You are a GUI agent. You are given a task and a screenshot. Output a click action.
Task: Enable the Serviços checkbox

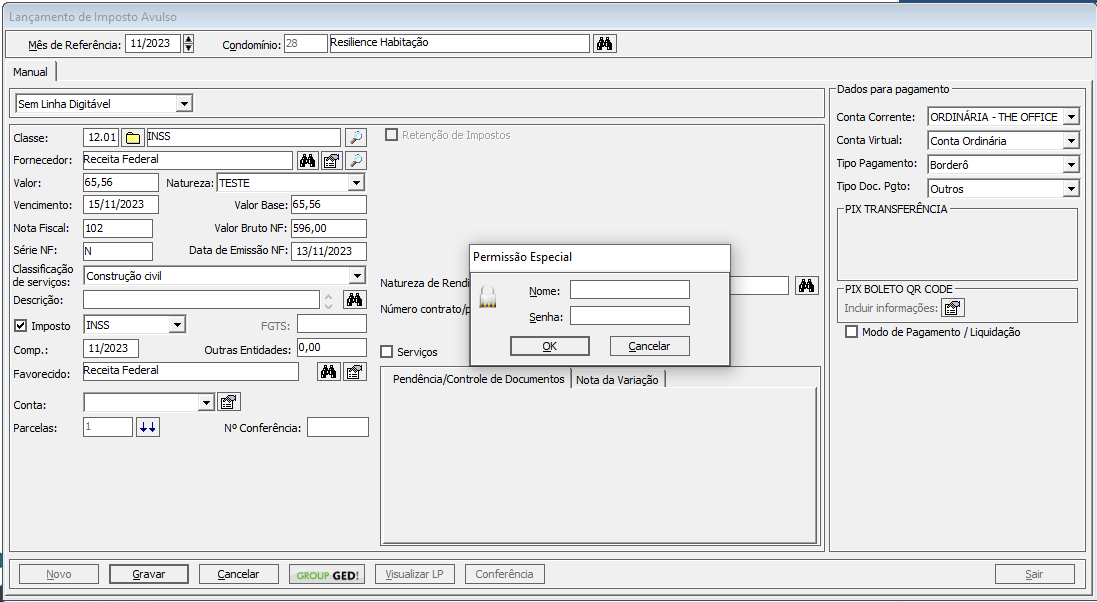point(387,352)
